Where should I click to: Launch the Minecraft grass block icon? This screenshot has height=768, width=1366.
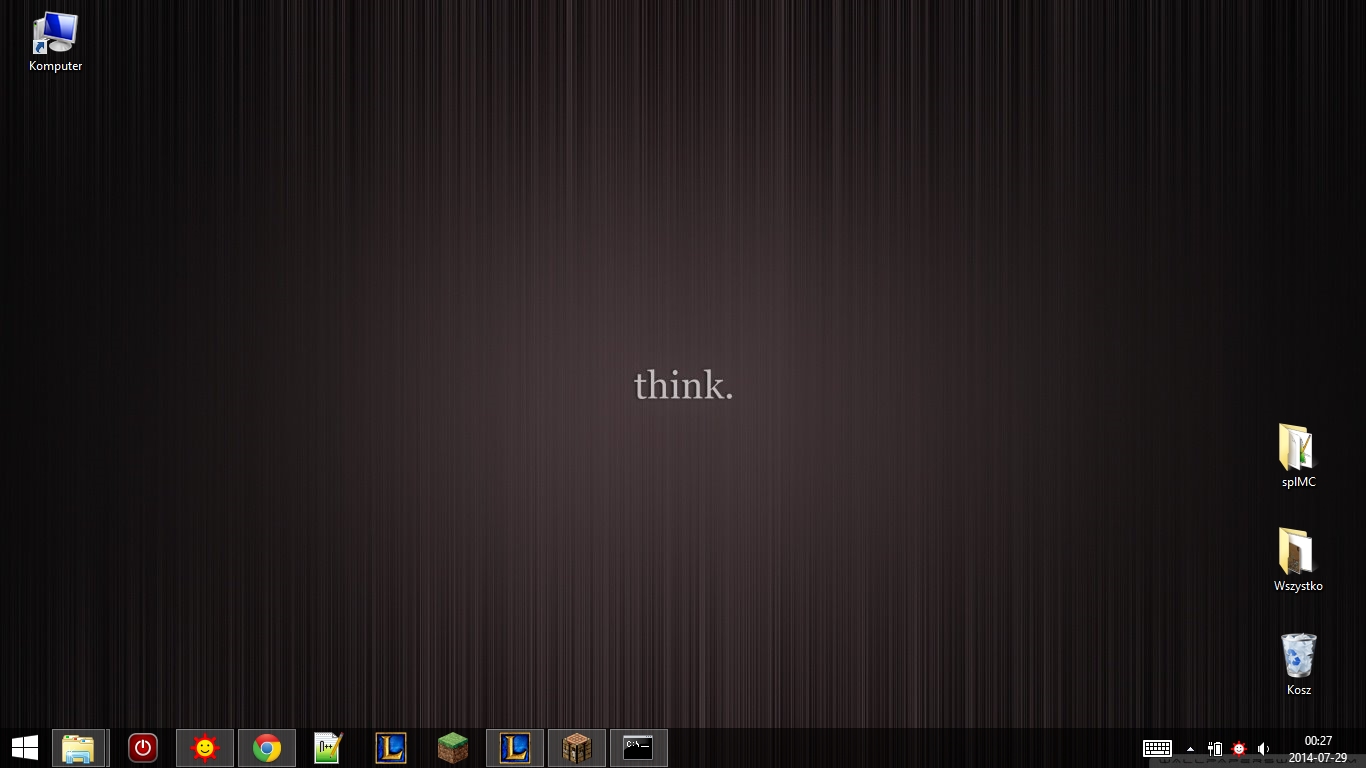[453, 748]
